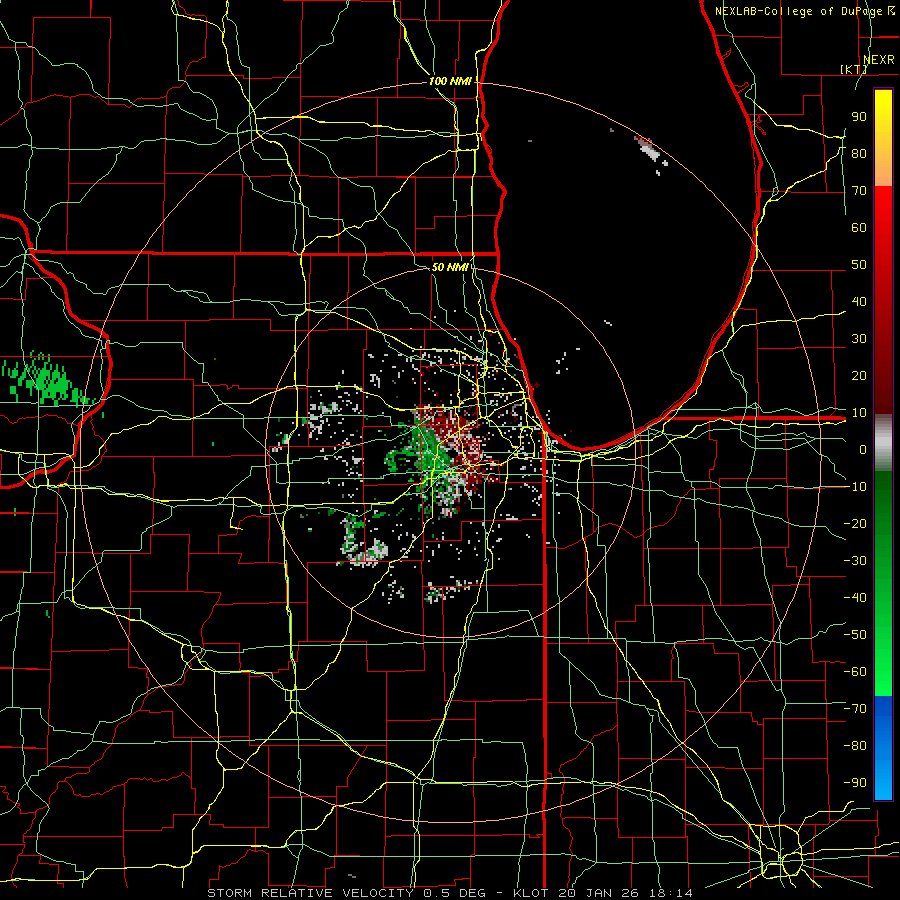Click the -40 value on velocity scale
This screenshot has height=900, width=900.
coord(855,598)
